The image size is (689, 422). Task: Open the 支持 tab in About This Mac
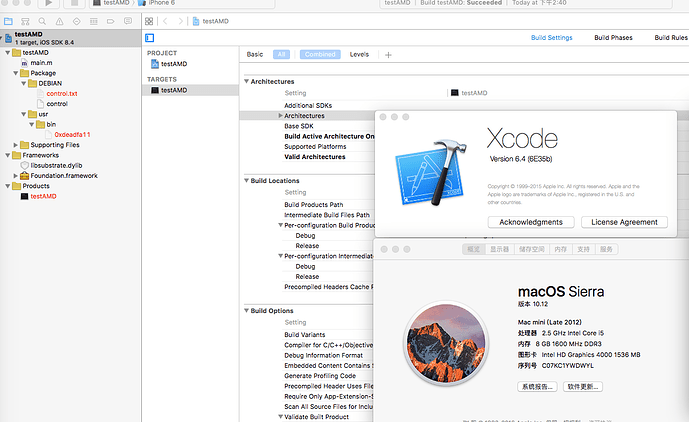pos(584,249)
